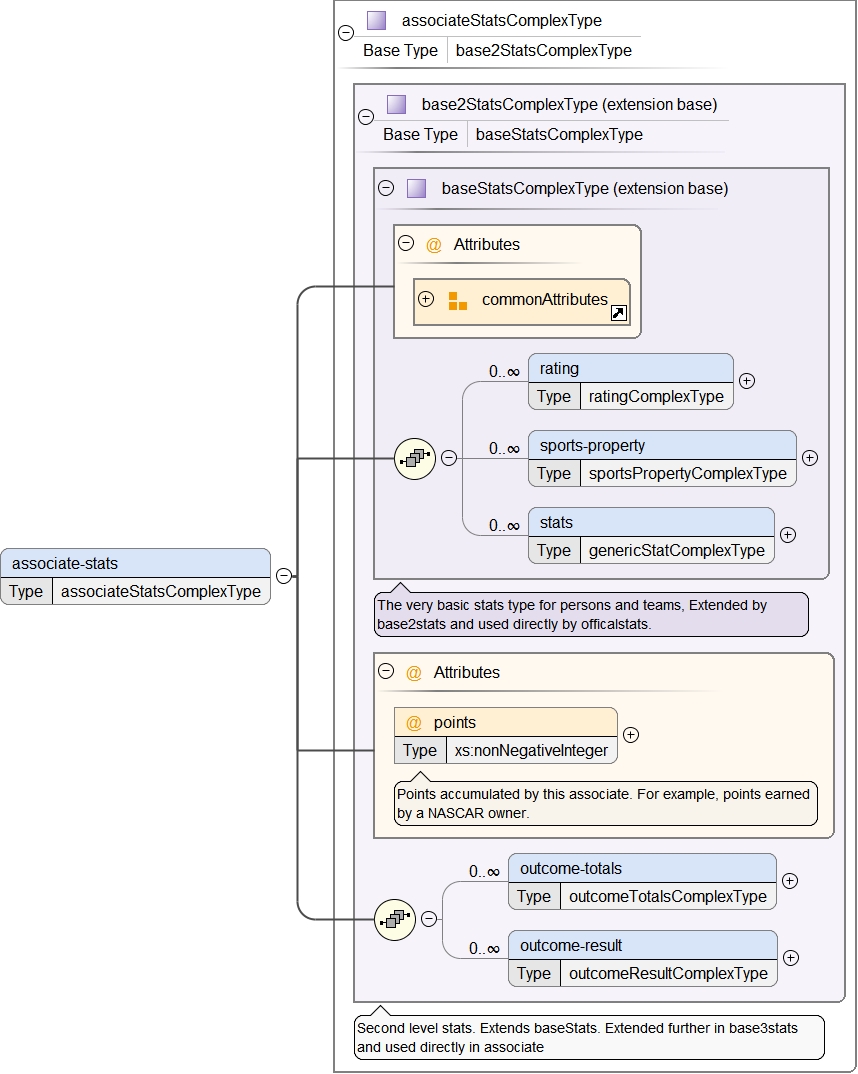Open the ratingComplexType type link
The height and width of the screenshot is (1074, 858).
pyautogui.click(x=656, y=397)
